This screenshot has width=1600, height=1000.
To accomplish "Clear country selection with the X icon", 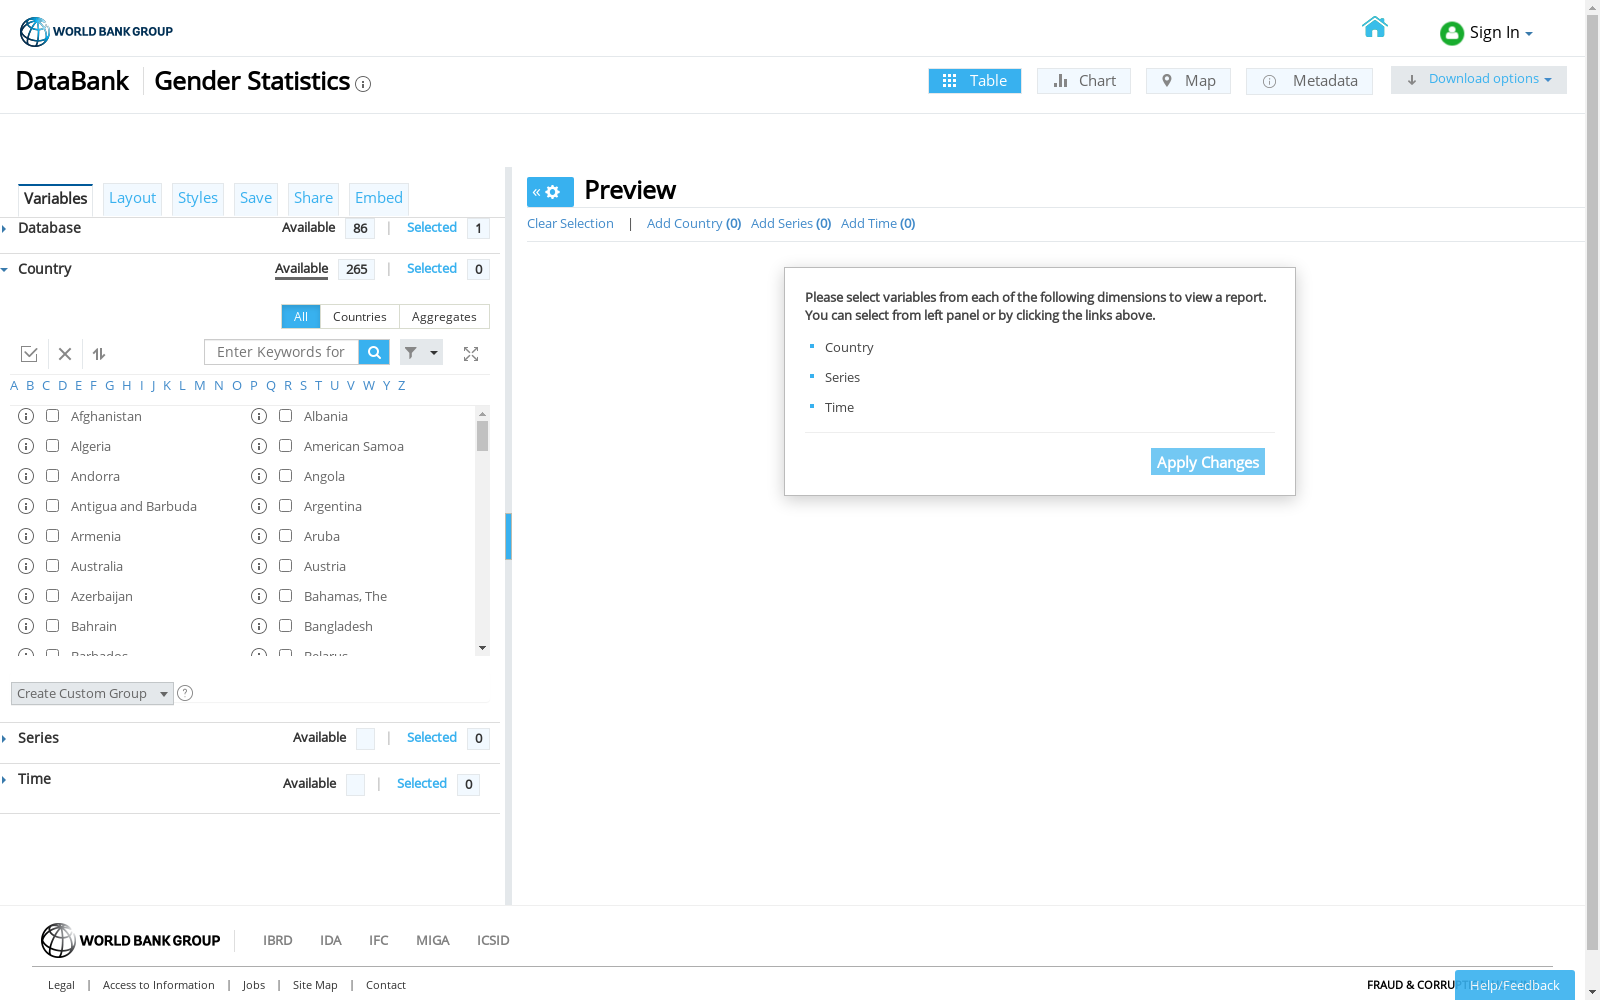I will pyautogui.click(x=65, y=354).
